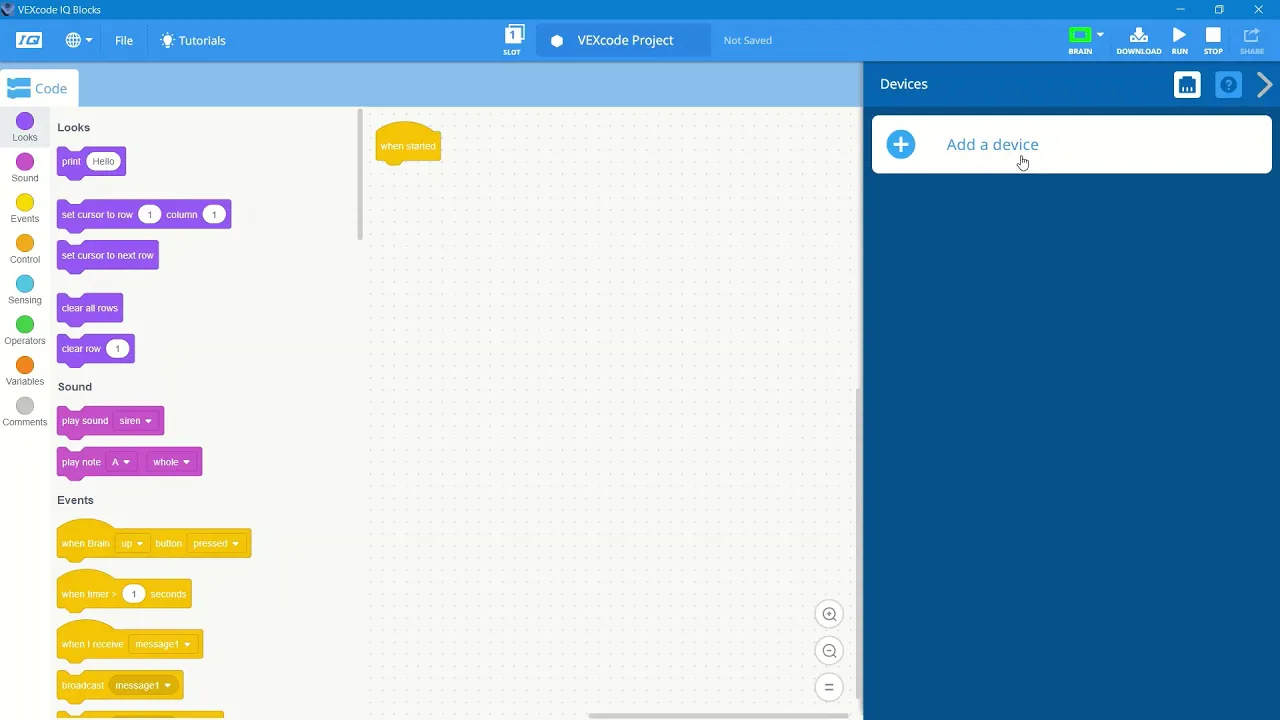This screenshot has width=1280, height=720.
Task: Select the Sound category circle
Action: pyautogui.click(x=25, y=162)
